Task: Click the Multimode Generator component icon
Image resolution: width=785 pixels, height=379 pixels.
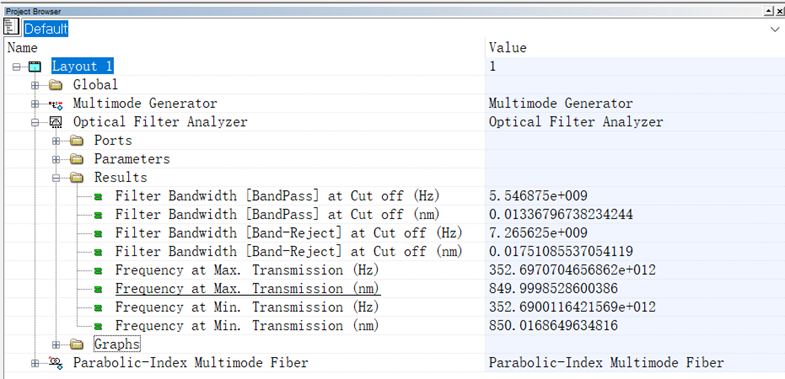Action: tap(56, 104)
